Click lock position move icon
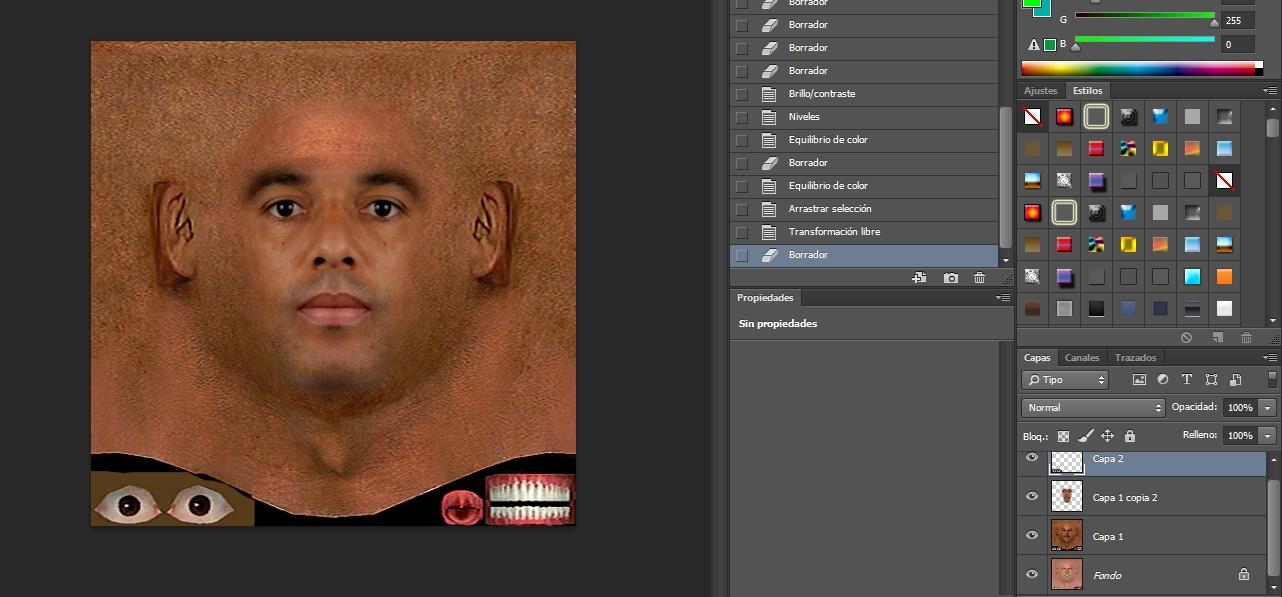Viewport: 1282px width, 597px height. [x=1107, y=436]
